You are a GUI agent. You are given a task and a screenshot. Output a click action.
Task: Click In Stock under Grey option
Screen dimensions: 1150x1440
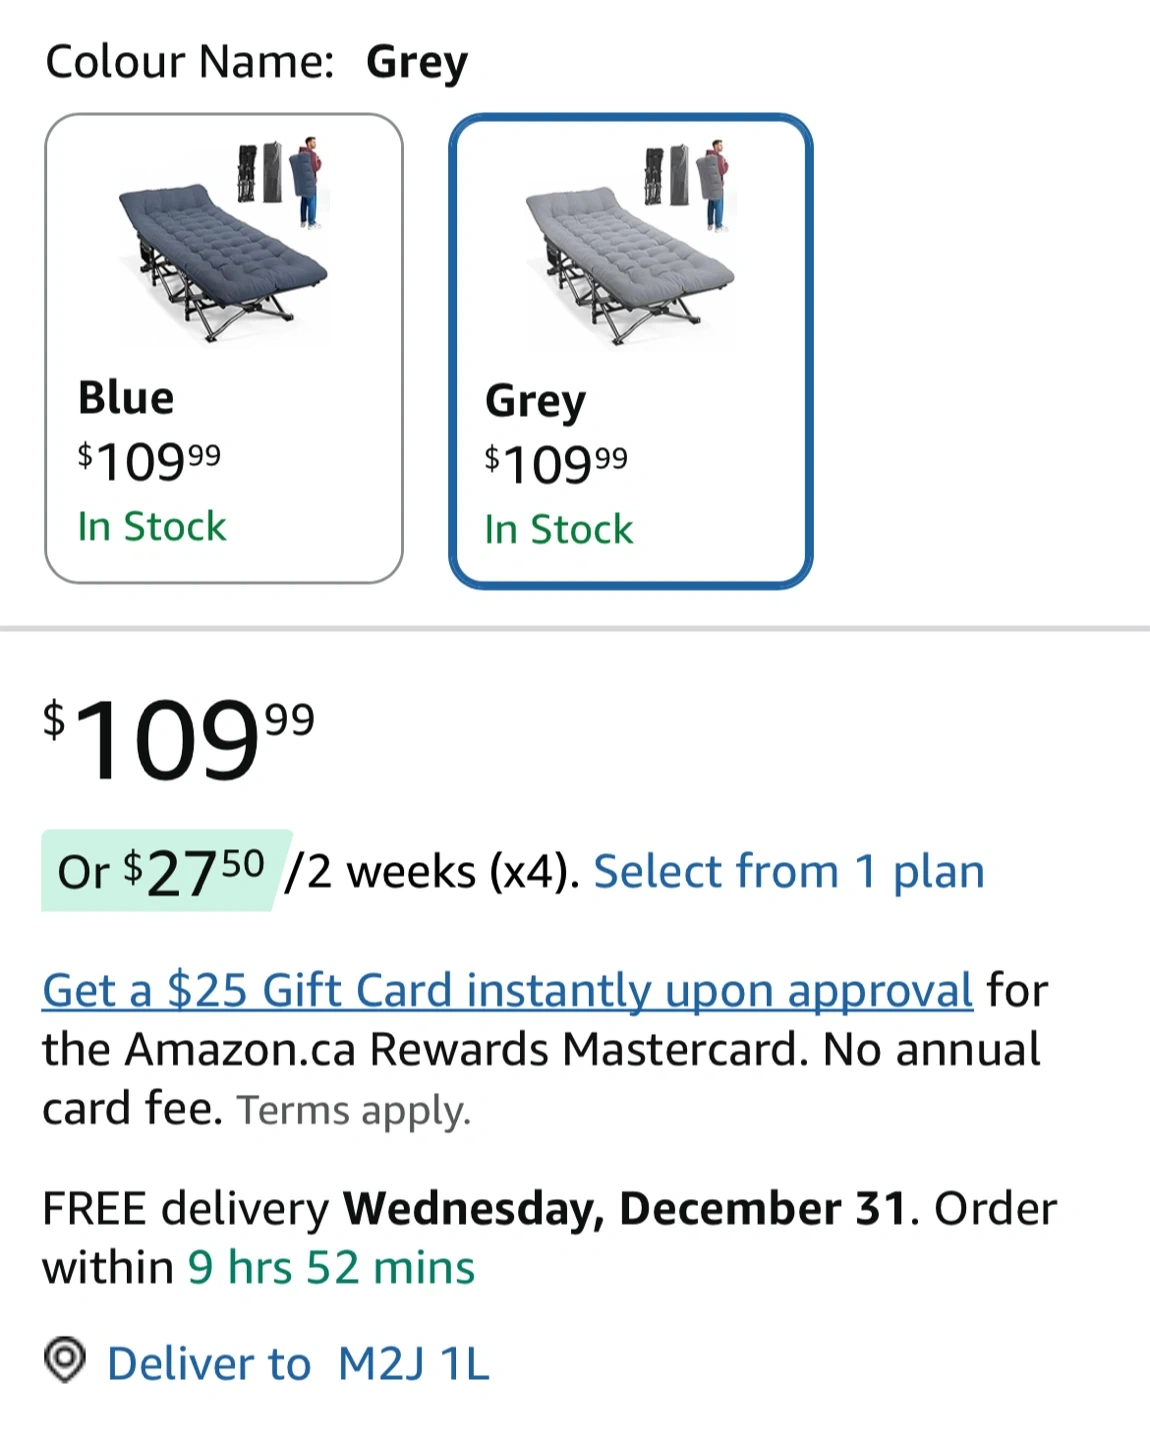point(558,530)
